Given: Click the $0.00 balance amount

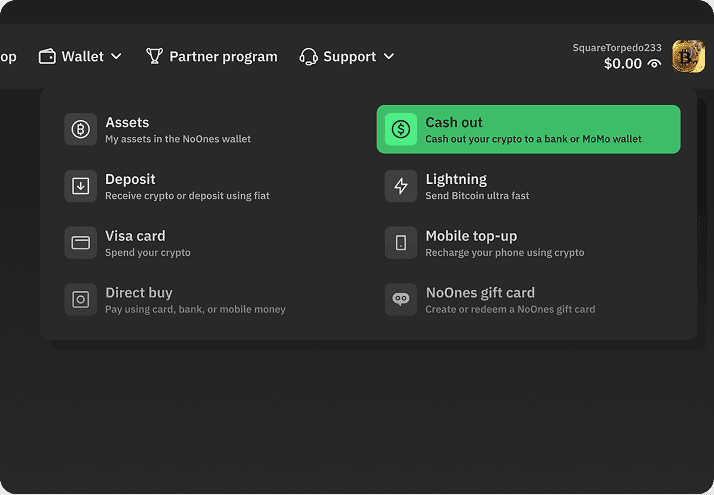Looking at the screenshot, I should 622,64.
